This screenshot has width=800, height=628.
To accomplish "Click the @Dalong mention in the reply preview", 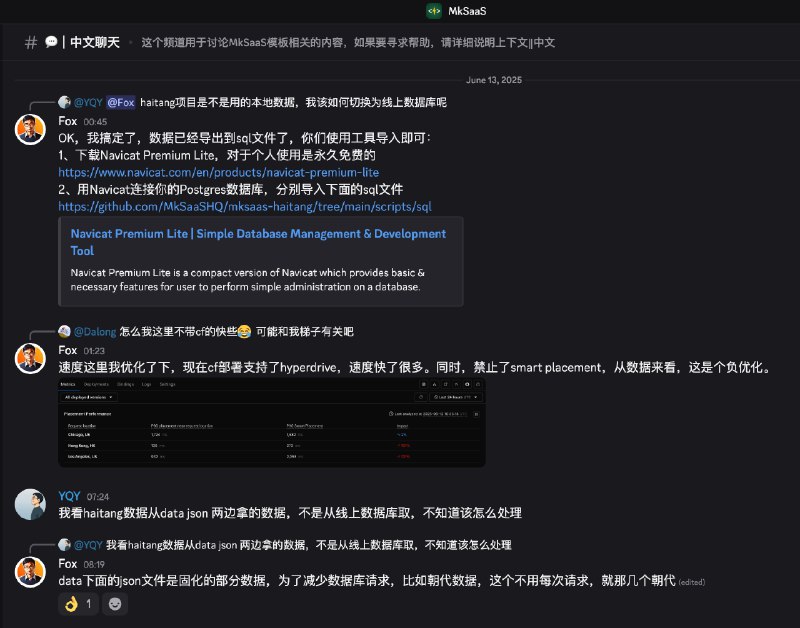I will click(x=95, y=332).
